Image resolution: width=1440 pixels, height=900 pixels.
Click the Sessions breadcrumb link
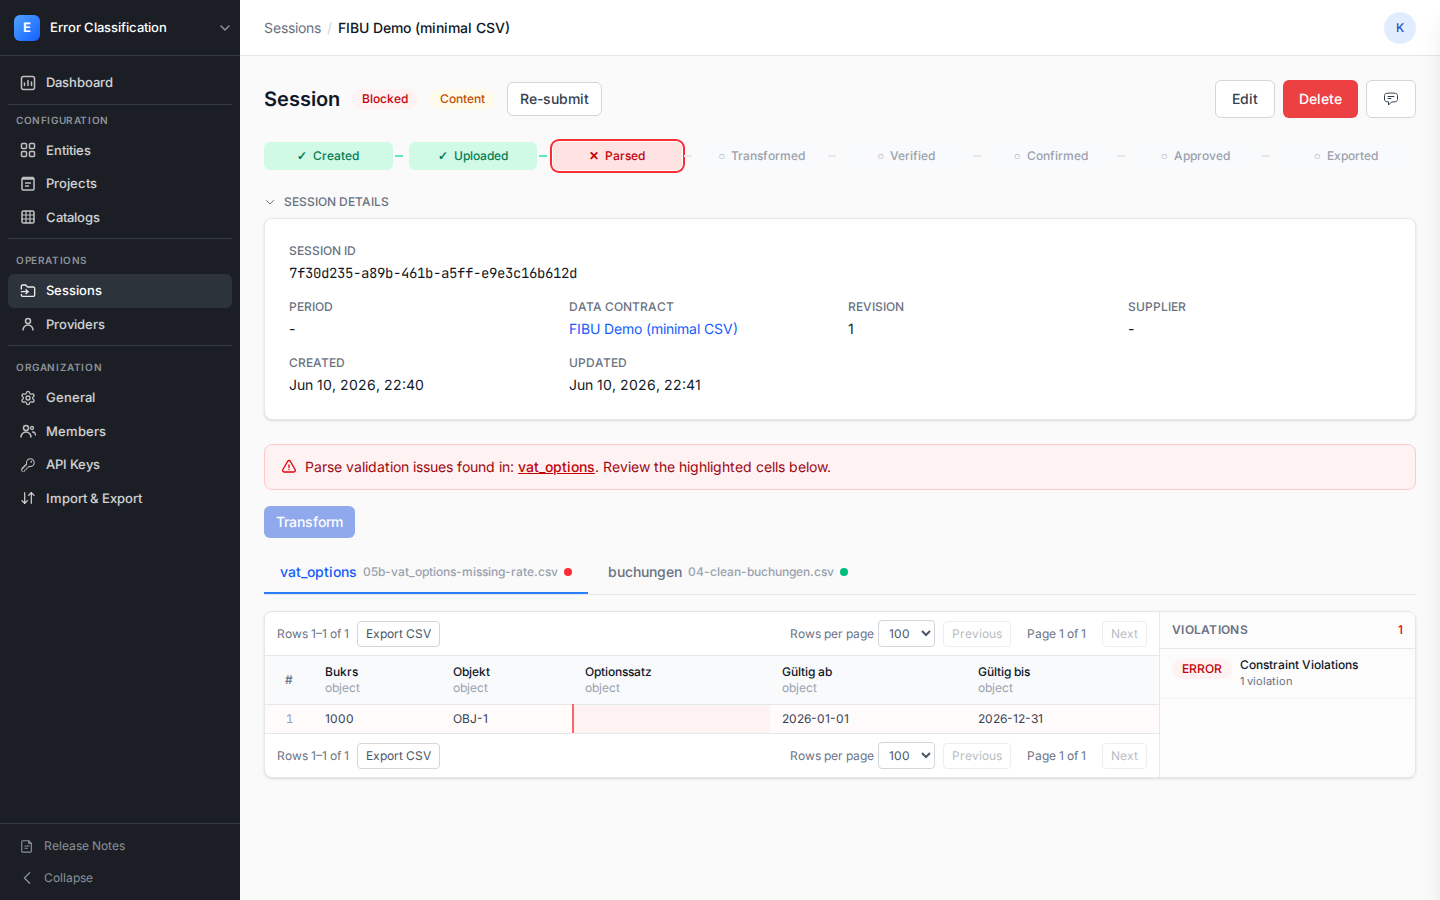click(x=292, y=28)
